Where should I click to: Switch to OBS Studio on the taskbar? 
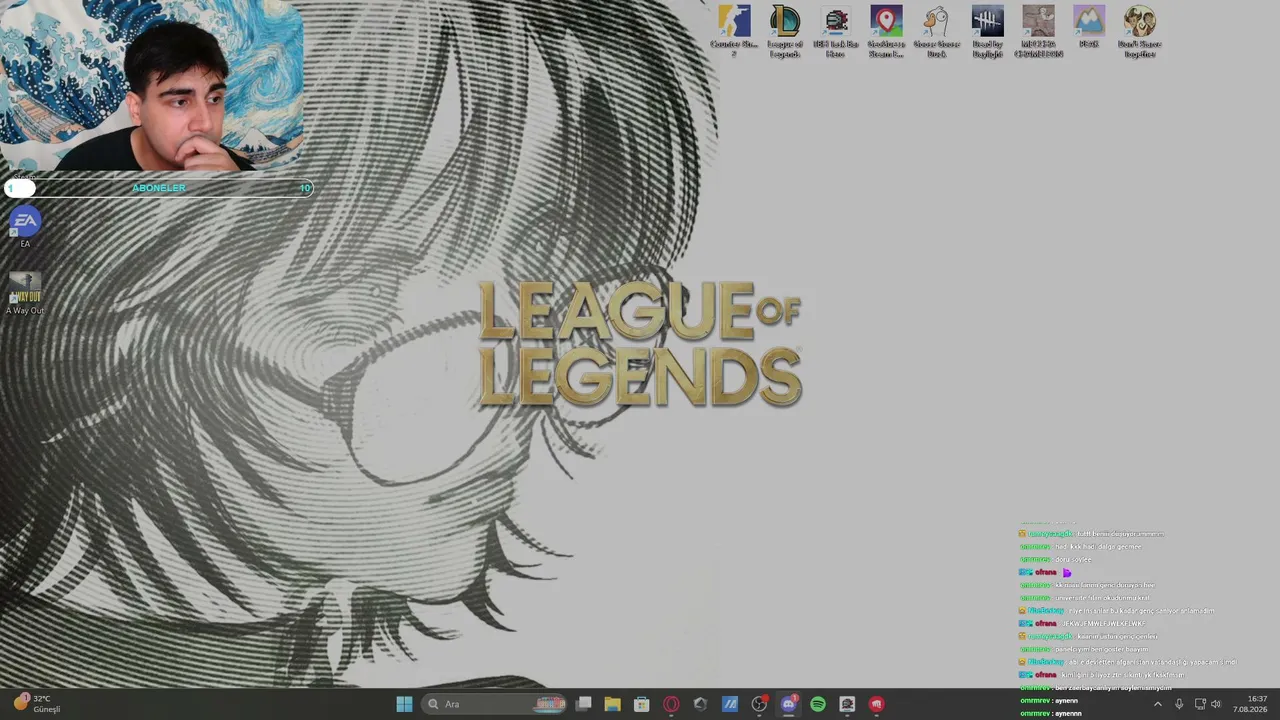(759, 704)
